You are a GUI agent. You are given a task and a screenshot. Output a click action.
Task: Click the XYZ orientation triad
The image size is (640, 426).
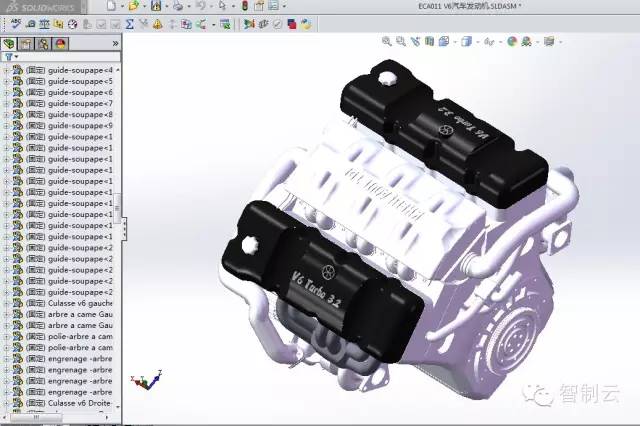pyautogui.click(x=147, y=380)
